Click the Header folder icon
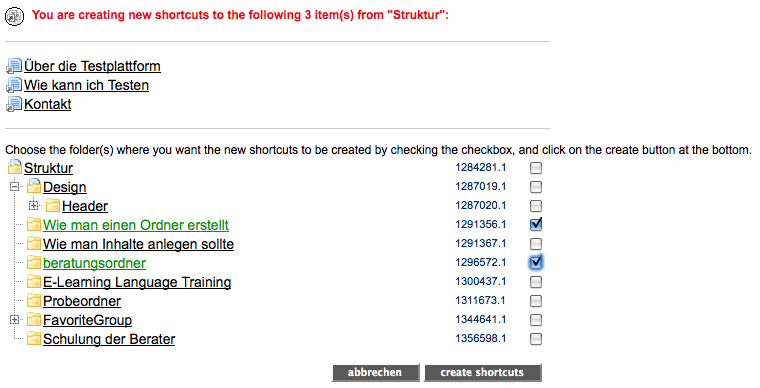This screenshot has height=388, width=760. point(53,205)
